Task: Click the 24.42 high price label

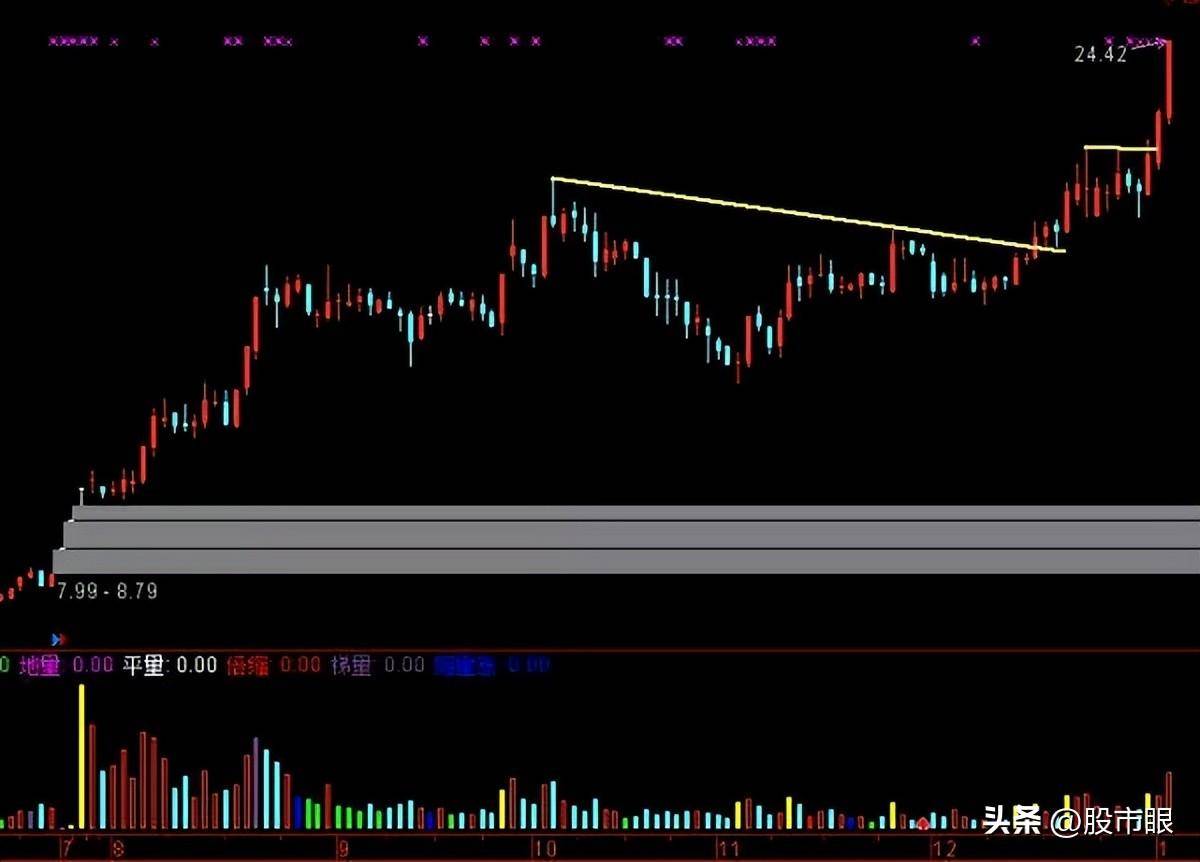Action: click(x=1100, y=55)
